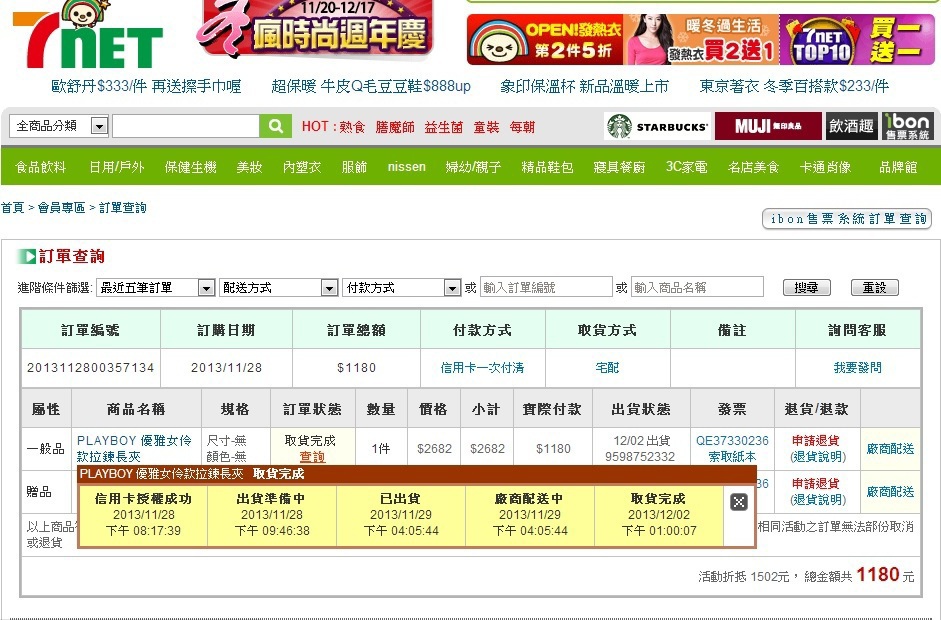
Task: Click the HOT keyword 每朝
Action: coord(522,127)
